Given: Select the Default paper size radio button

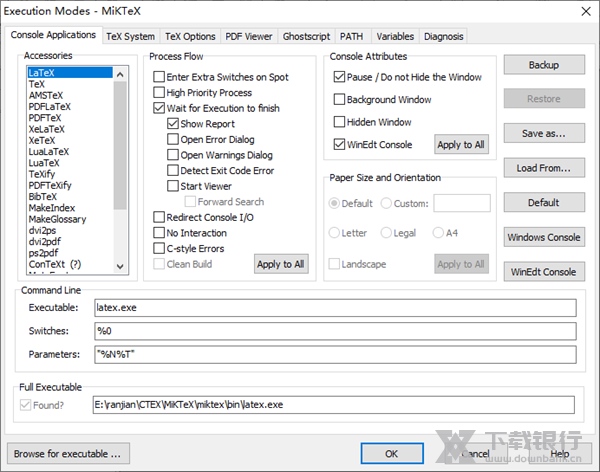Looking at the screenshot, I should tap(336, 203).
